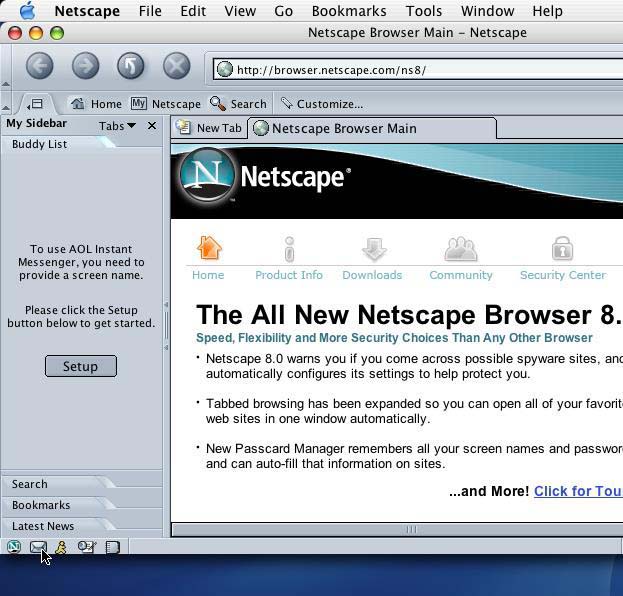The height and width of the screenshot is (596, 623).
Task: Click the orange Home house icon
Action: (209, 248)
